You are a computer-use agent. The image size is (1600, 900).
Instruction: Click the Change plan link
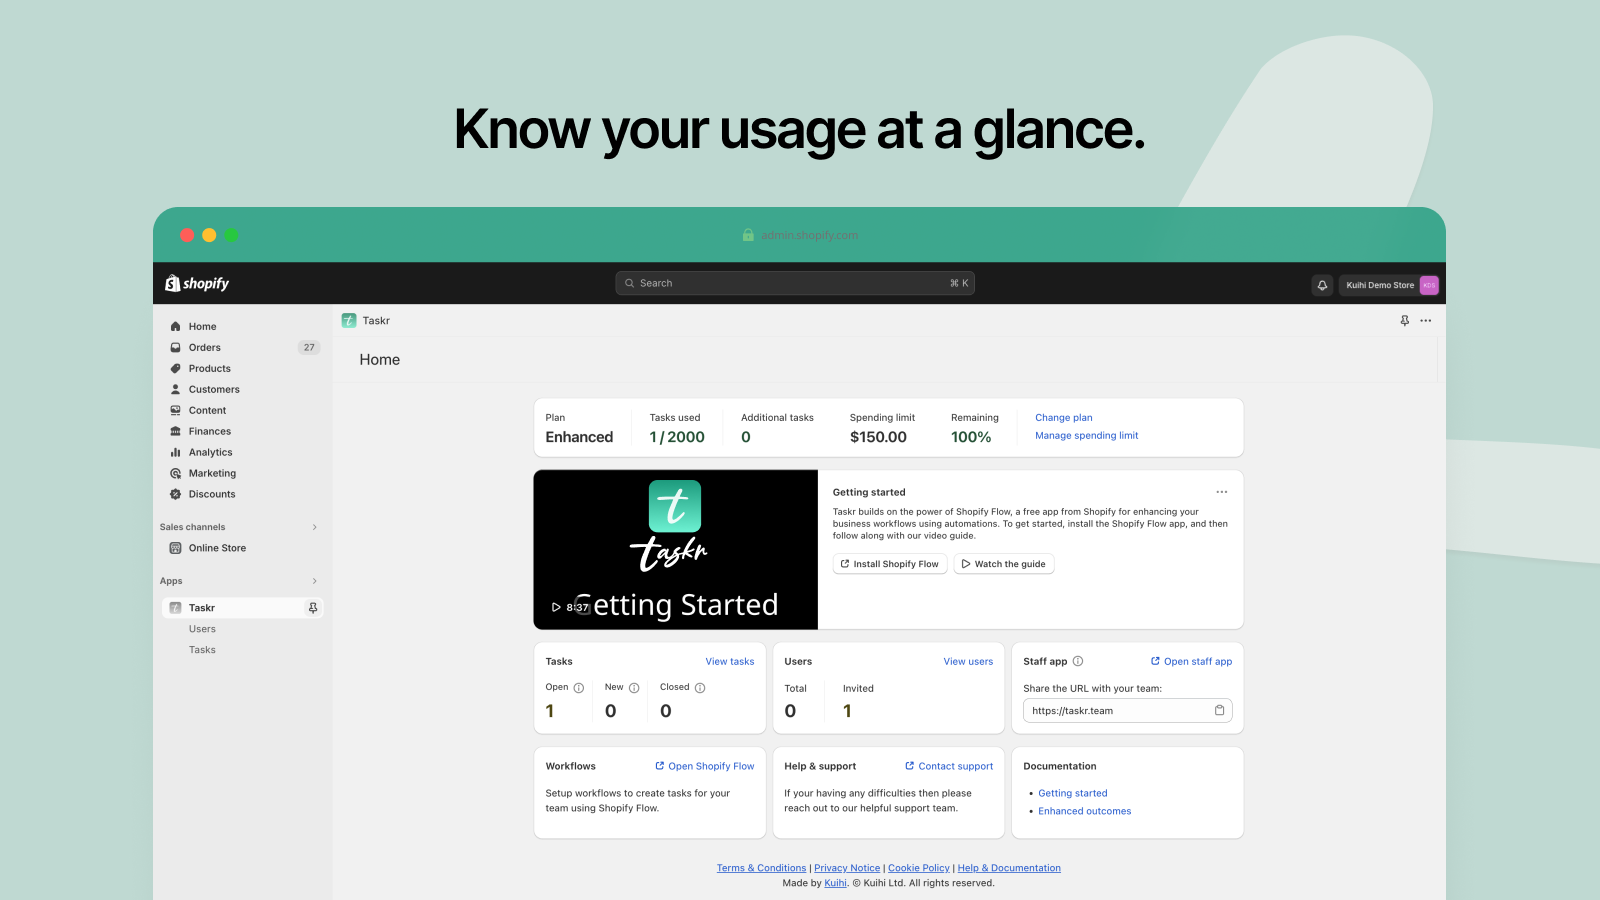coord(1064,418)
